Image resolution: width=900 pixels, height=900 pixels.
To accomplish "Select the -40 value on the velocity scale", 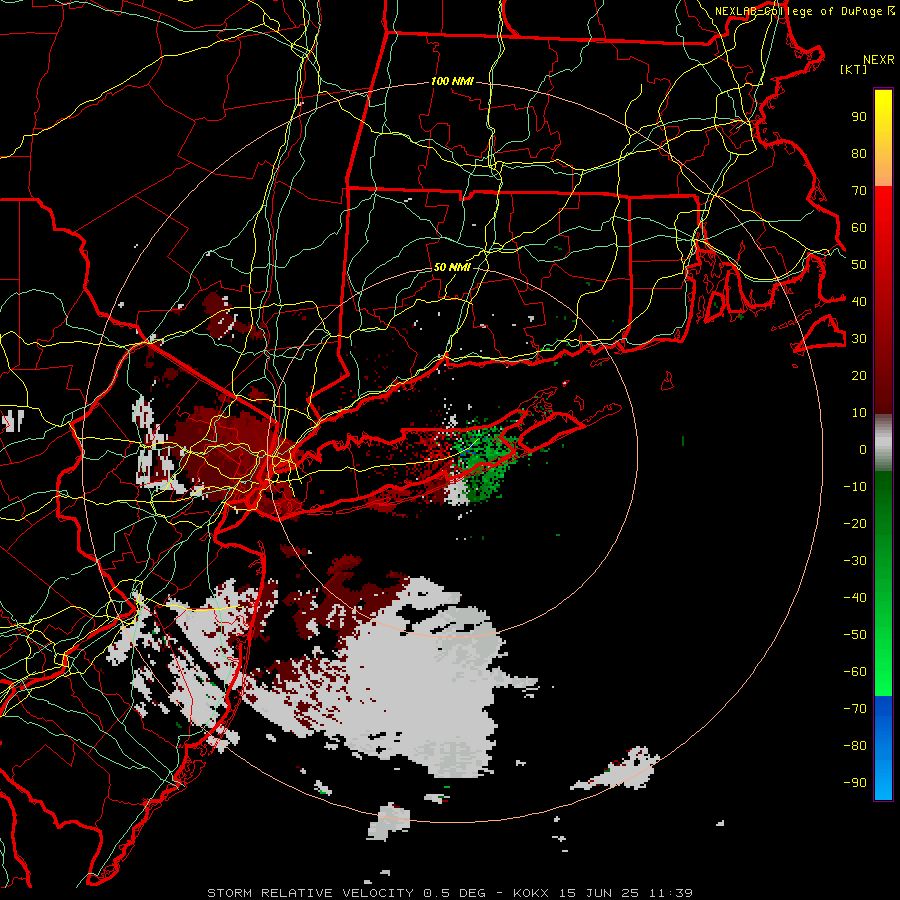I will (x=855, y=598).
